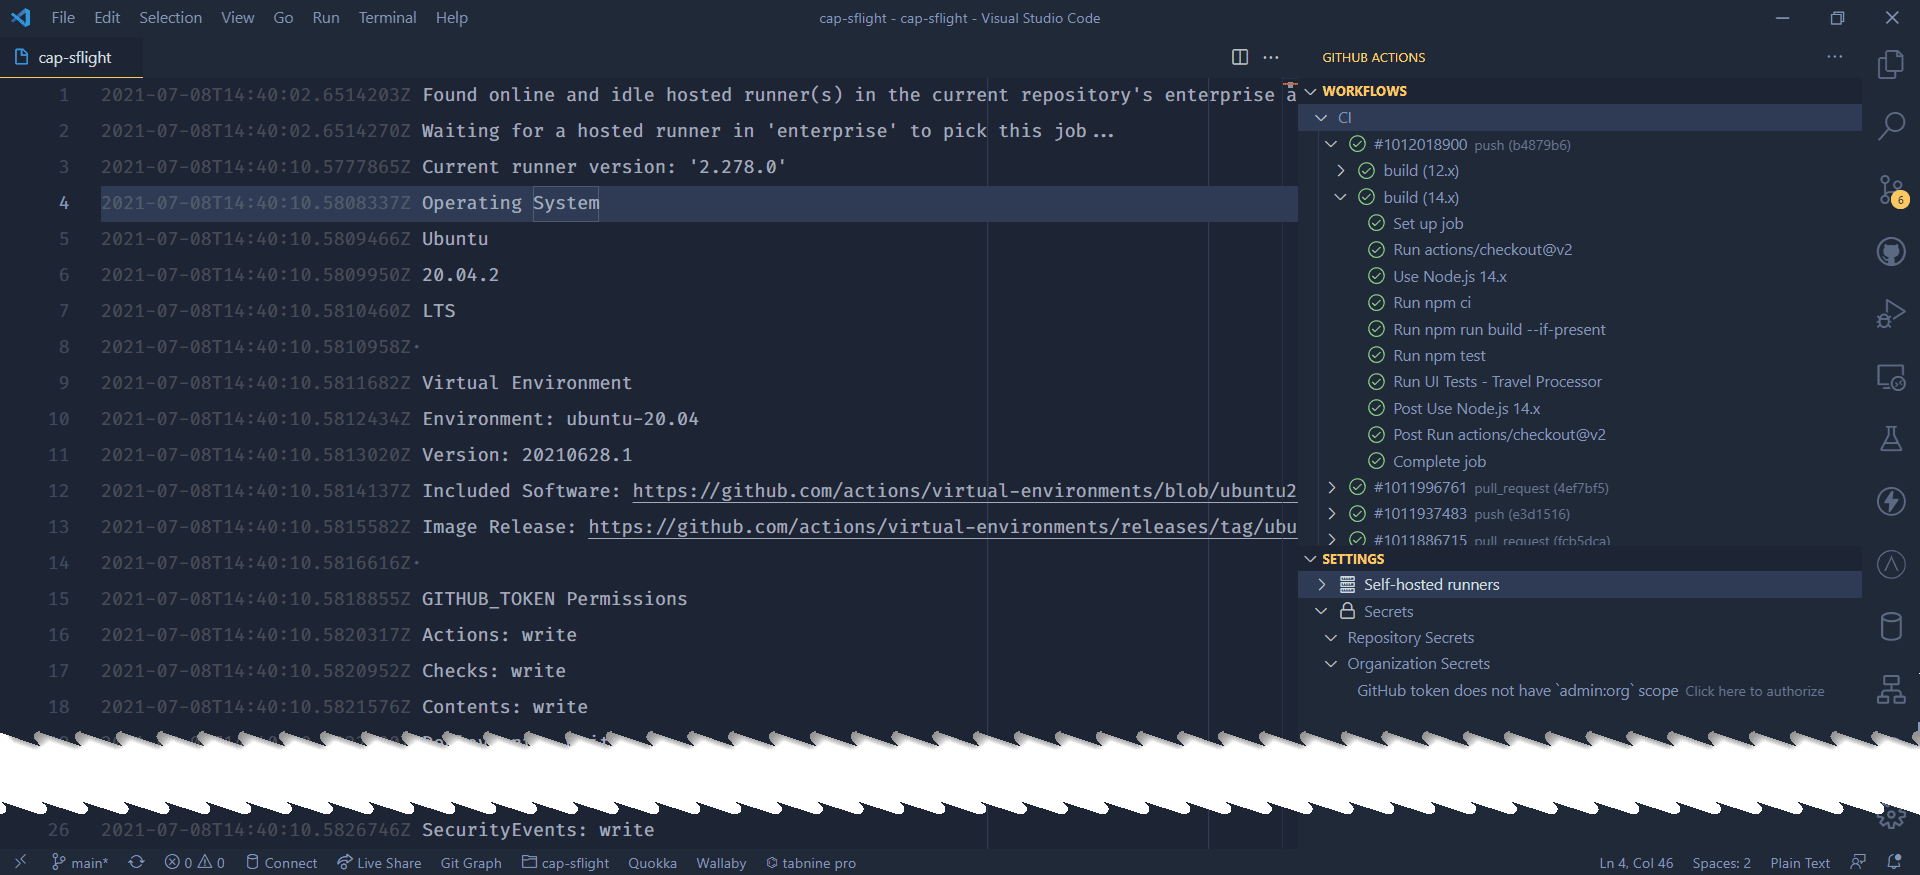Viewport: 1920px width, 875px height.
Task: Open the Run and Debug view
Action: pos(1890,314)
